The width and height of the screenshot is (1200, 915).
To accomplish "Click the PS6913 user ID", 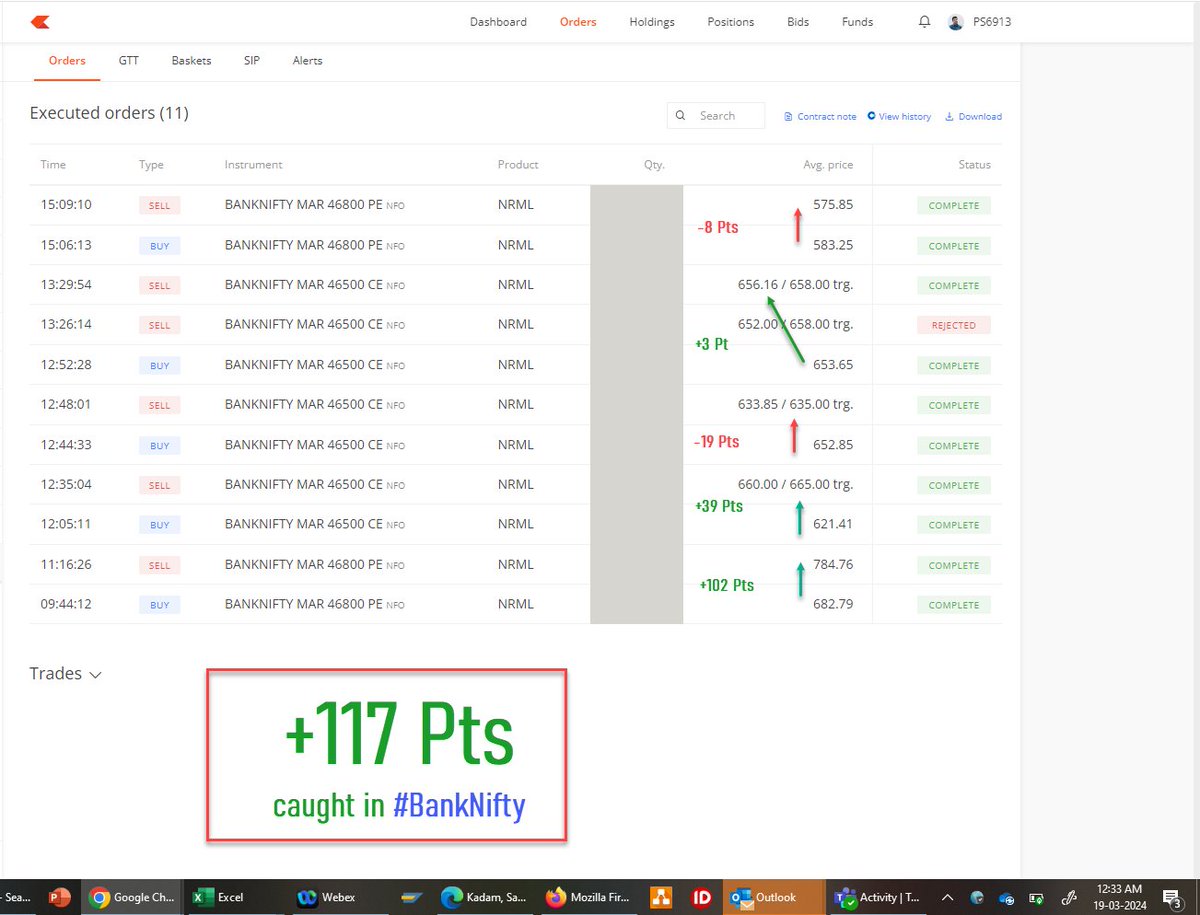I will 992,22.
